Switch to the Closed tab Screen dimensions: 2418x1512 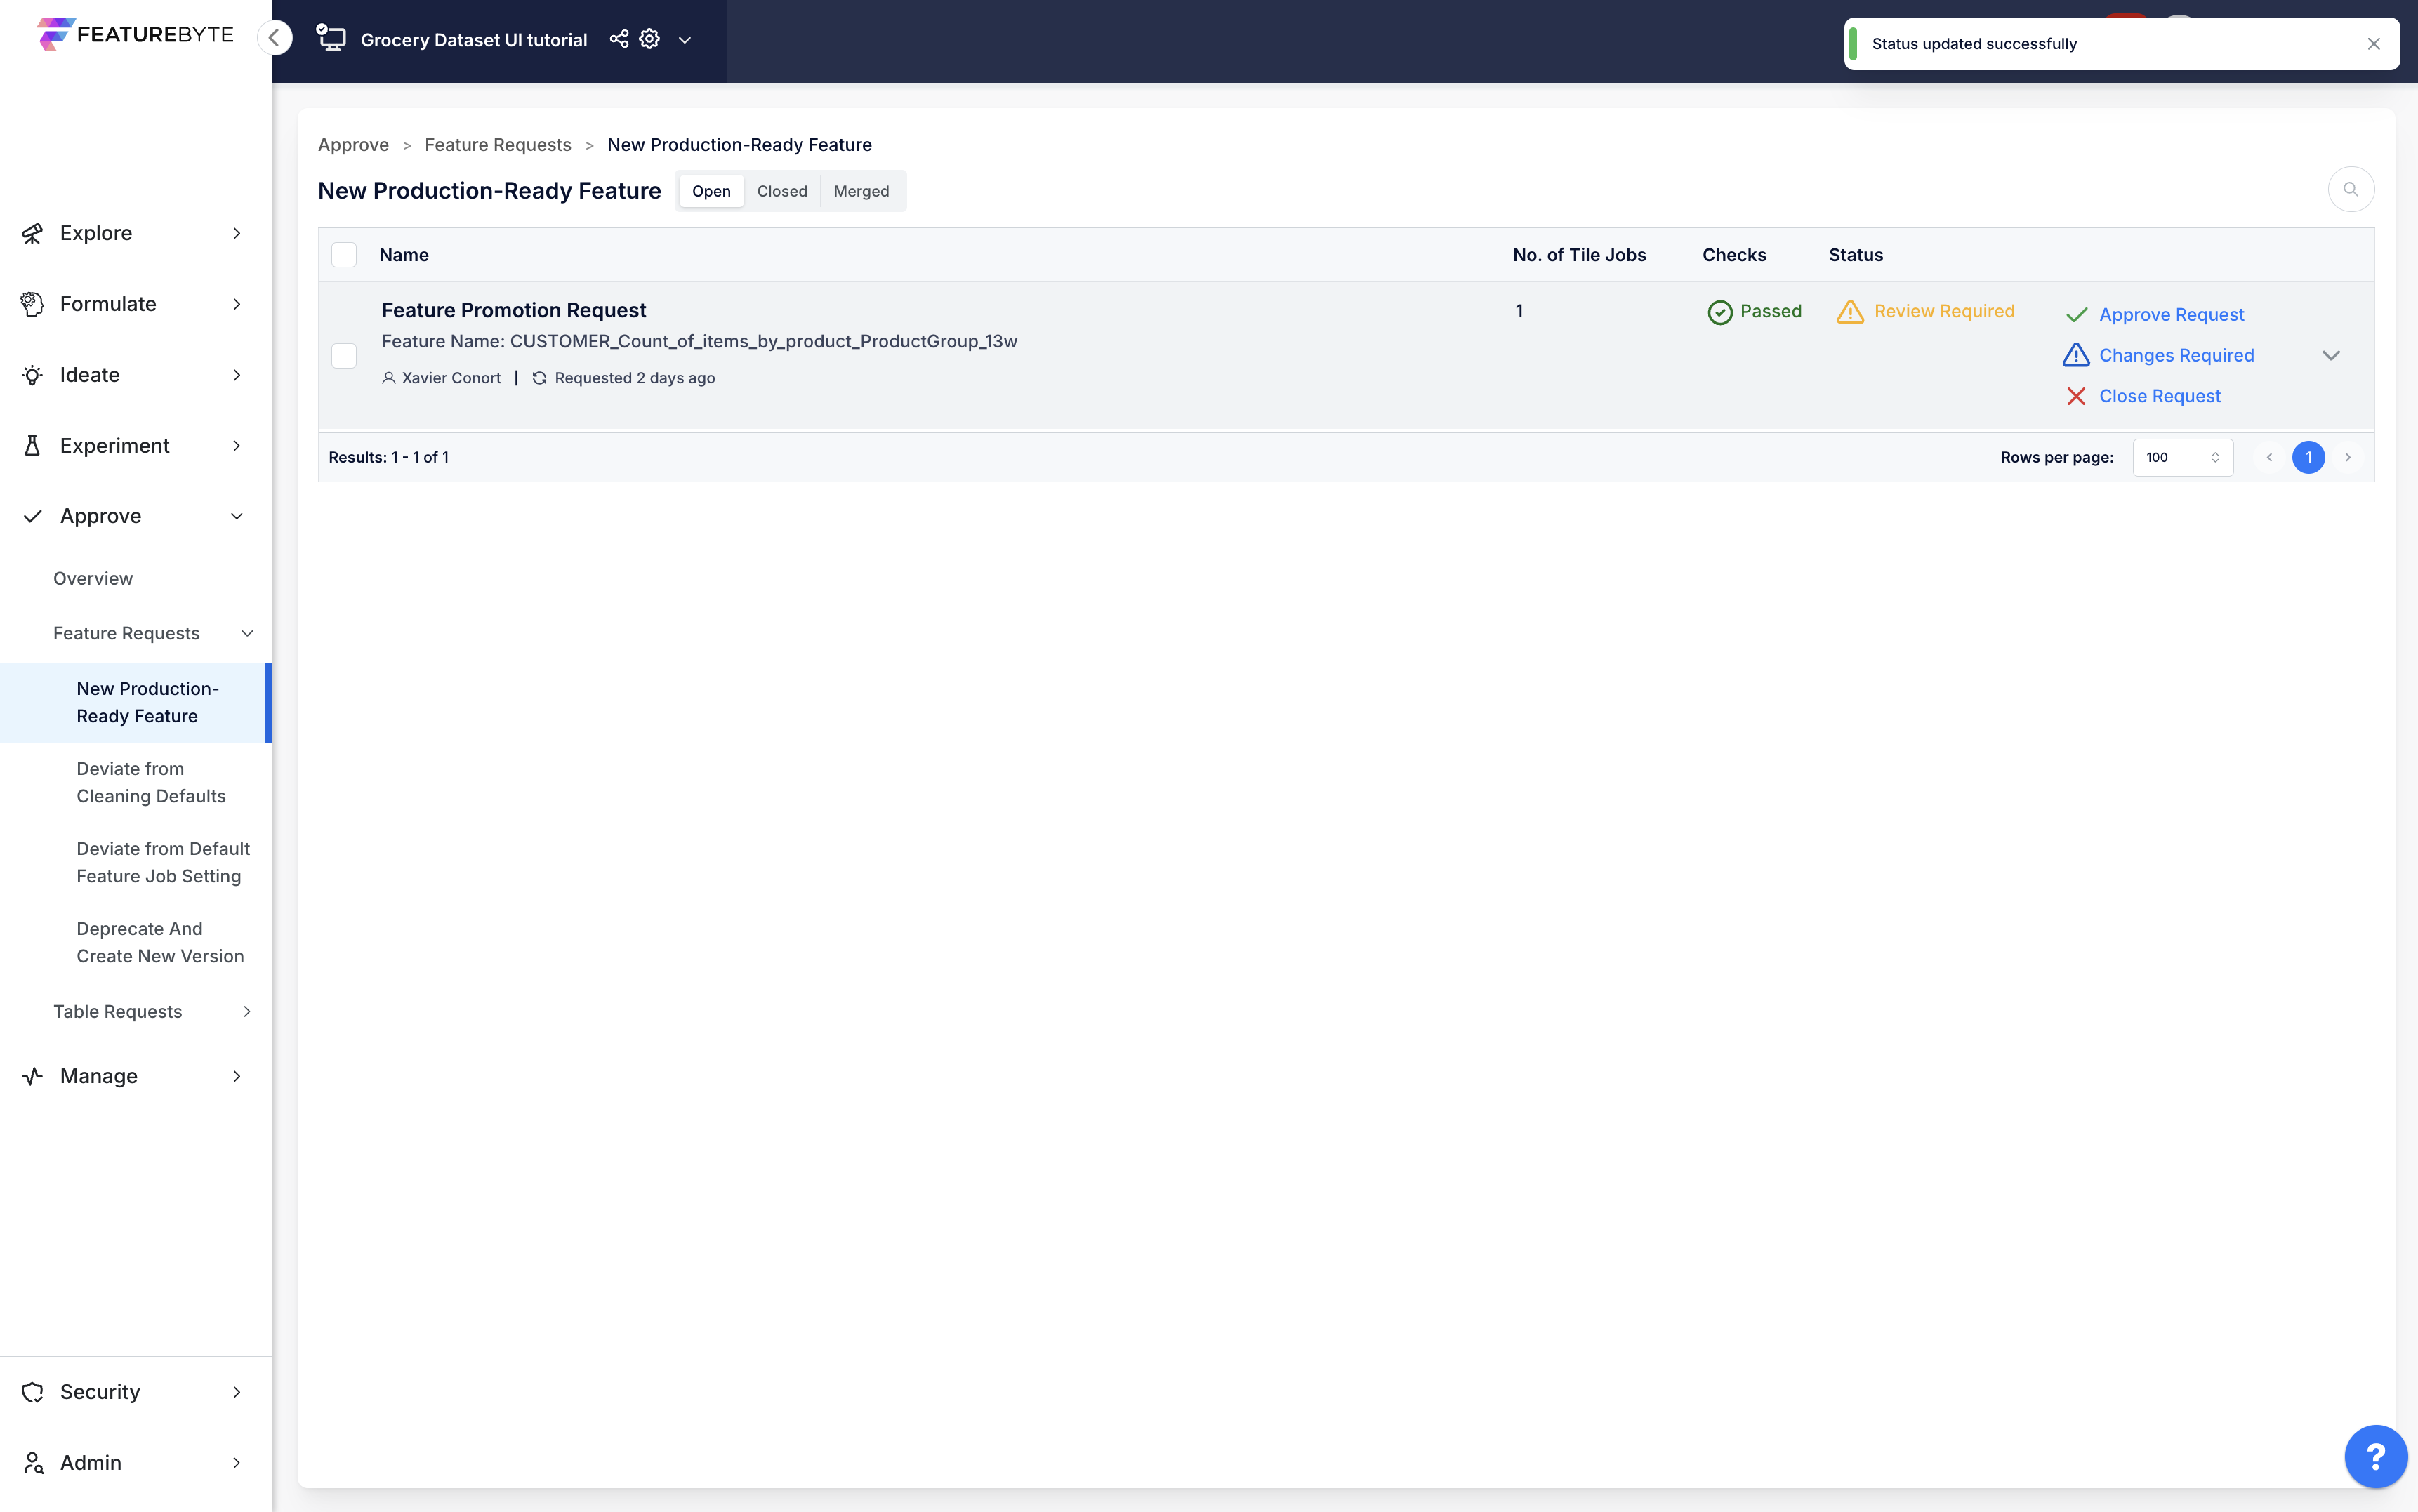click(x=781, y=191)
